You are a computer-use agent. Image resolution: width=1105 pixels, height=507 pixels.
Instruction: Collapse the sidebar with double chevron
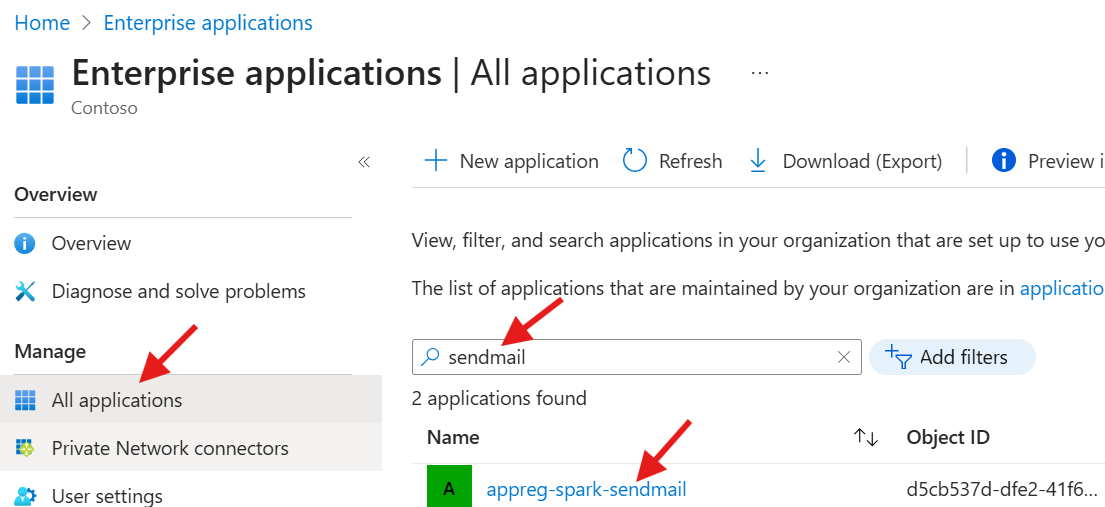click(364, 162)
